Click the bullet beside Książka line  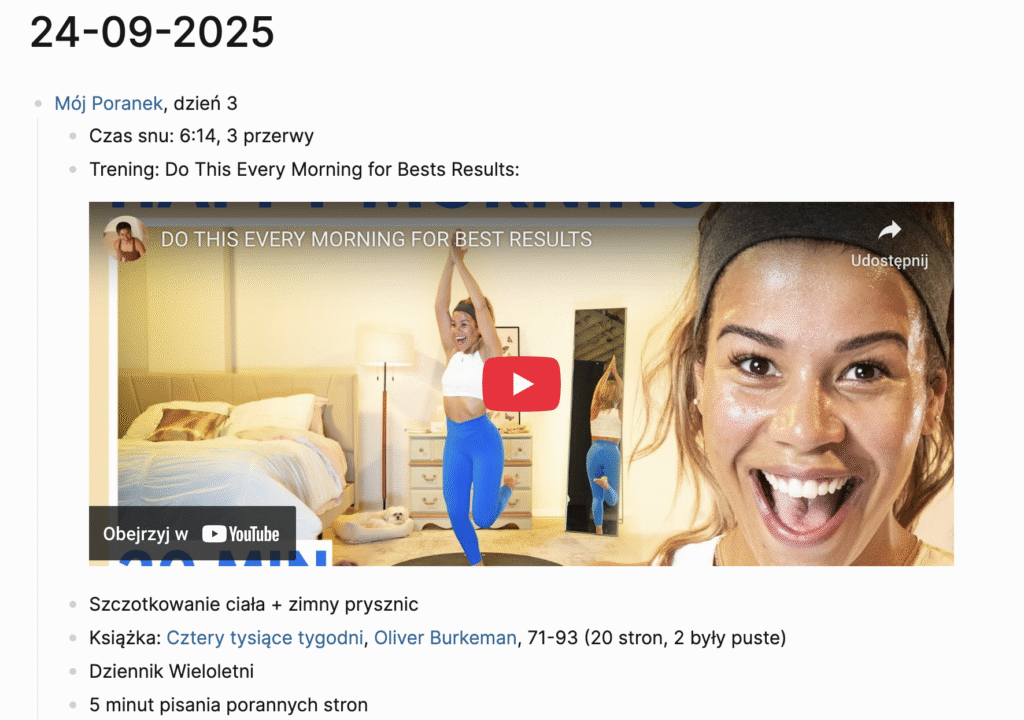click(x=73, y=638)
